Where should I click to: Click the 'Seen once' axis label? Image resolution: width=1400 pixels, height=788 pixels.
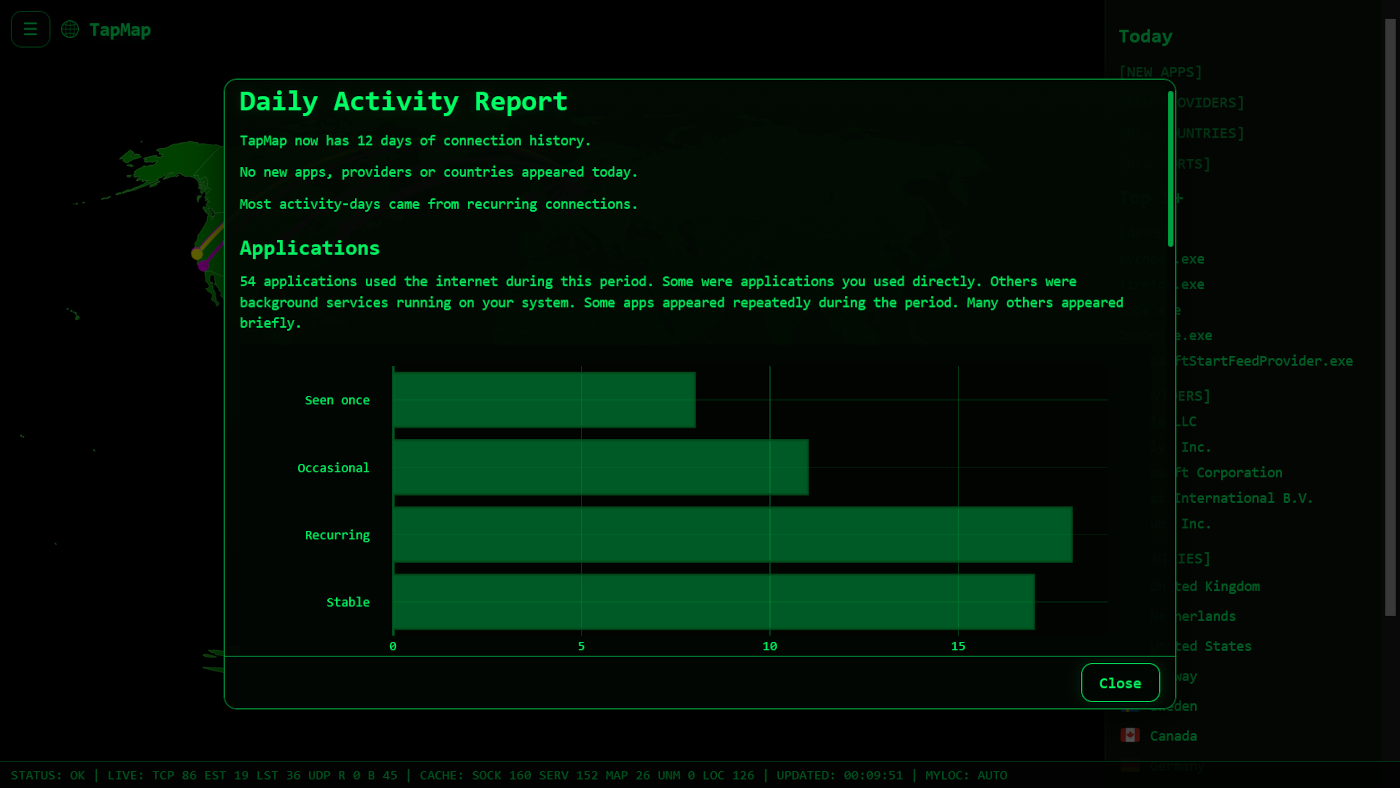coord(337,400)
